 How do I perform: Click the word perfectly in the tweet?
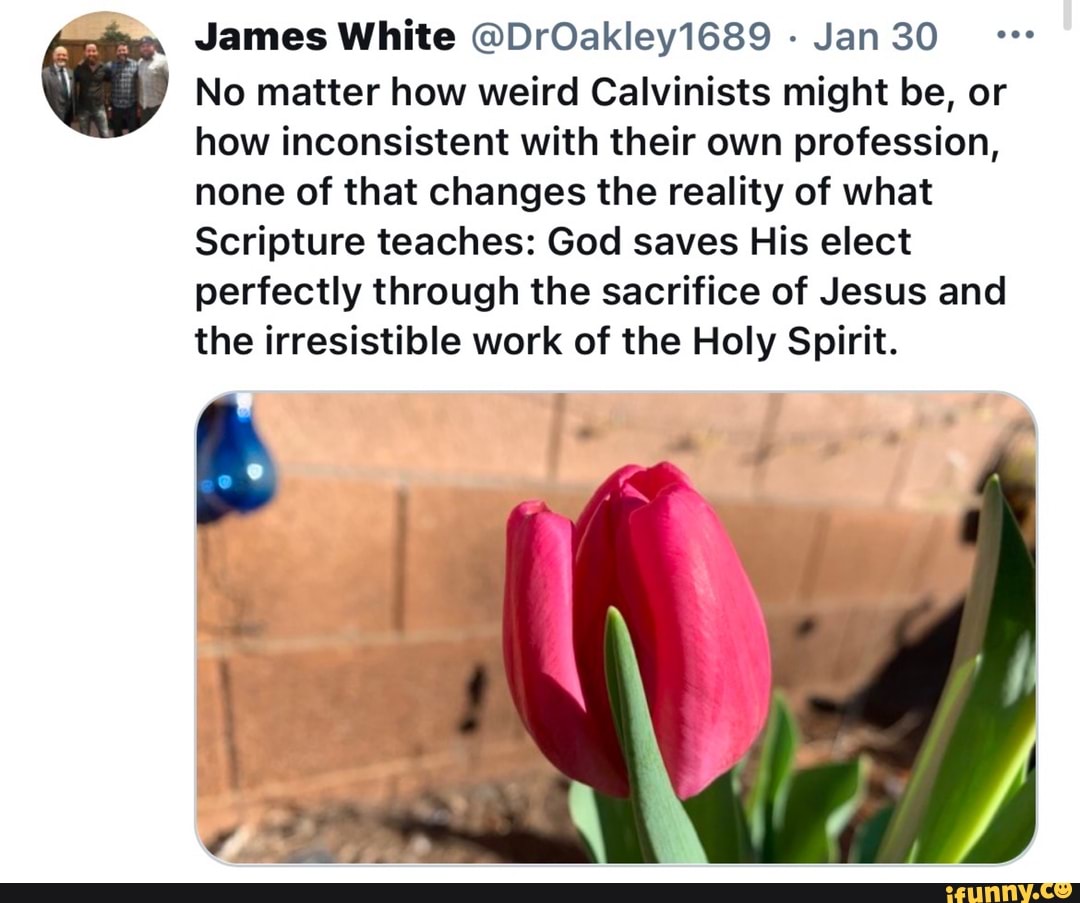point(278,293)
